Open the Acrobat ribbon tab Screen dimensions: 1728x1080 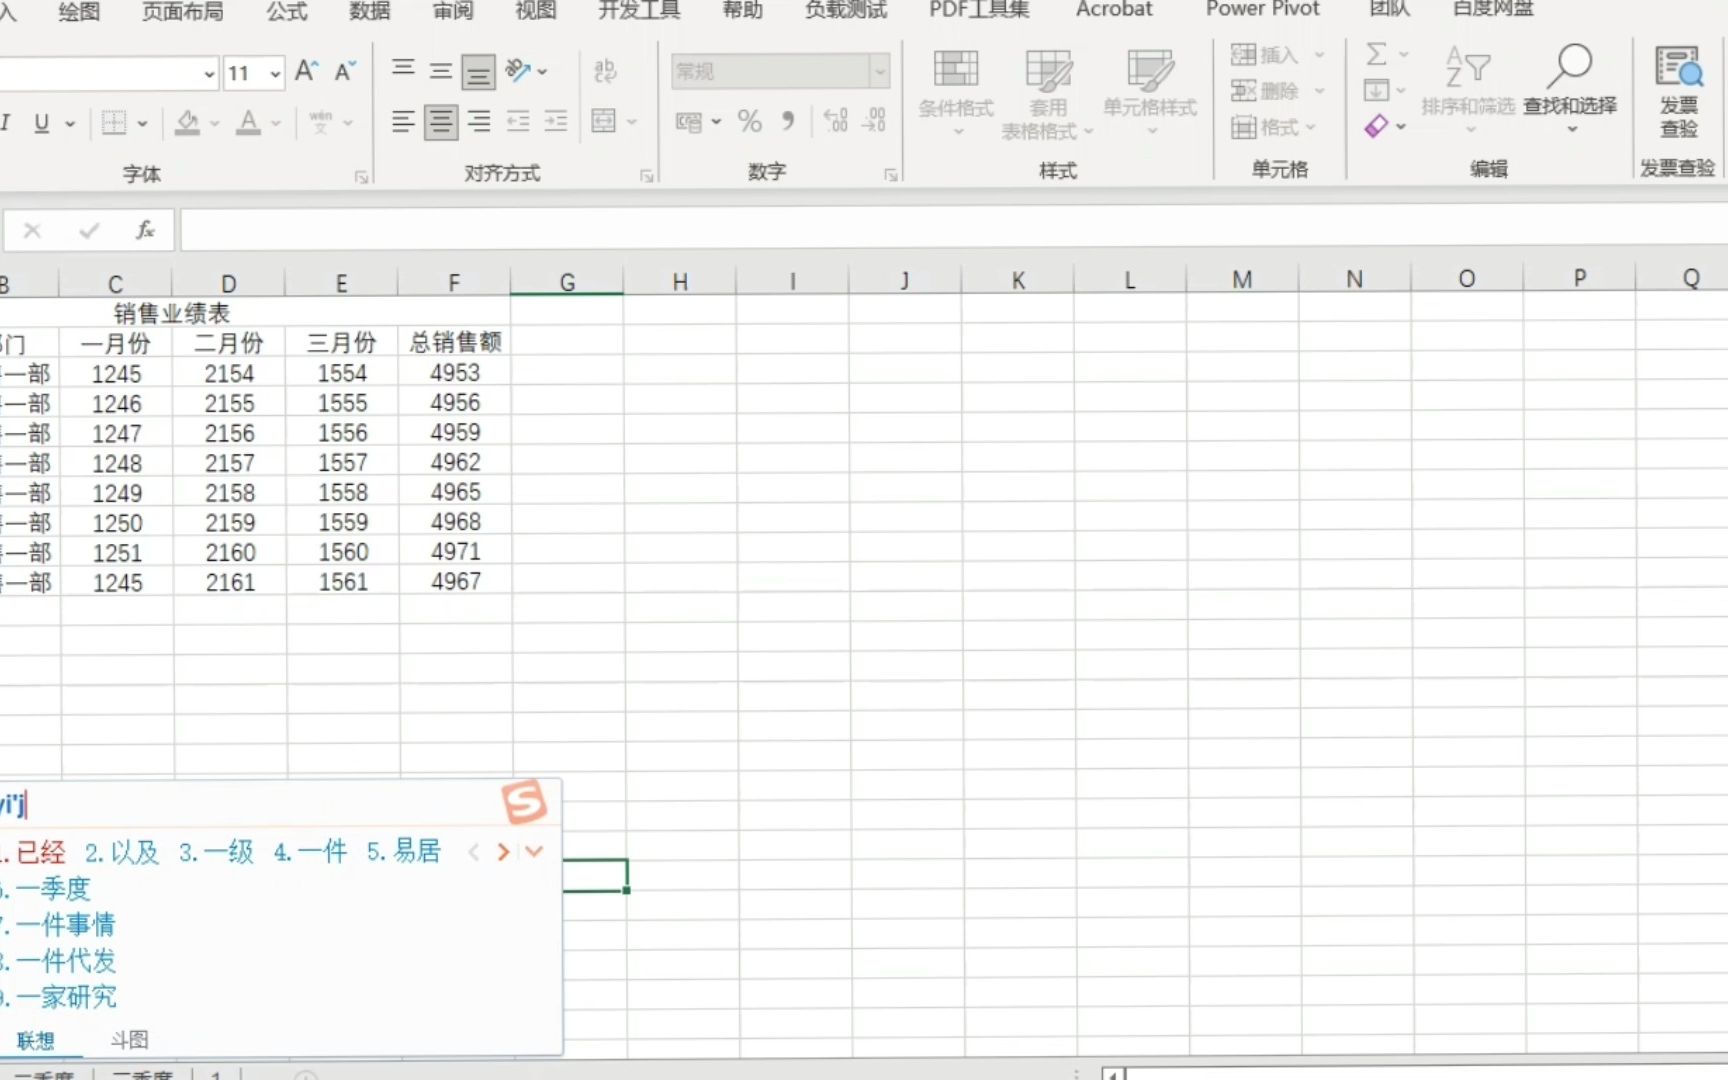click(1114, 10)
